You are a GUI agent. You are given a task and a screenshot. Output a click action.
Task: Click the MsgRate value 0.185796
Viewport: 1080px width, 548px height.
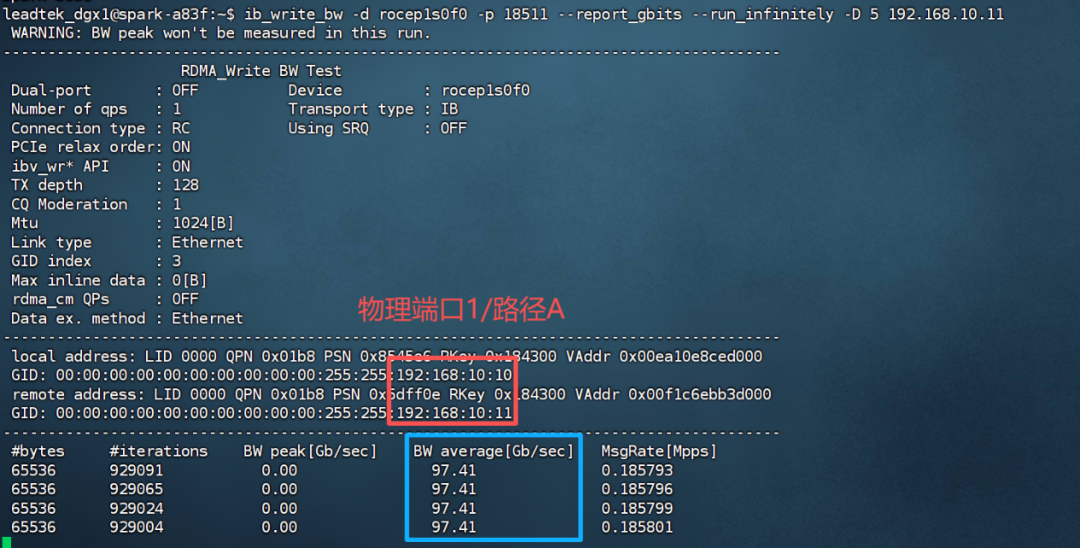point(637,489)
